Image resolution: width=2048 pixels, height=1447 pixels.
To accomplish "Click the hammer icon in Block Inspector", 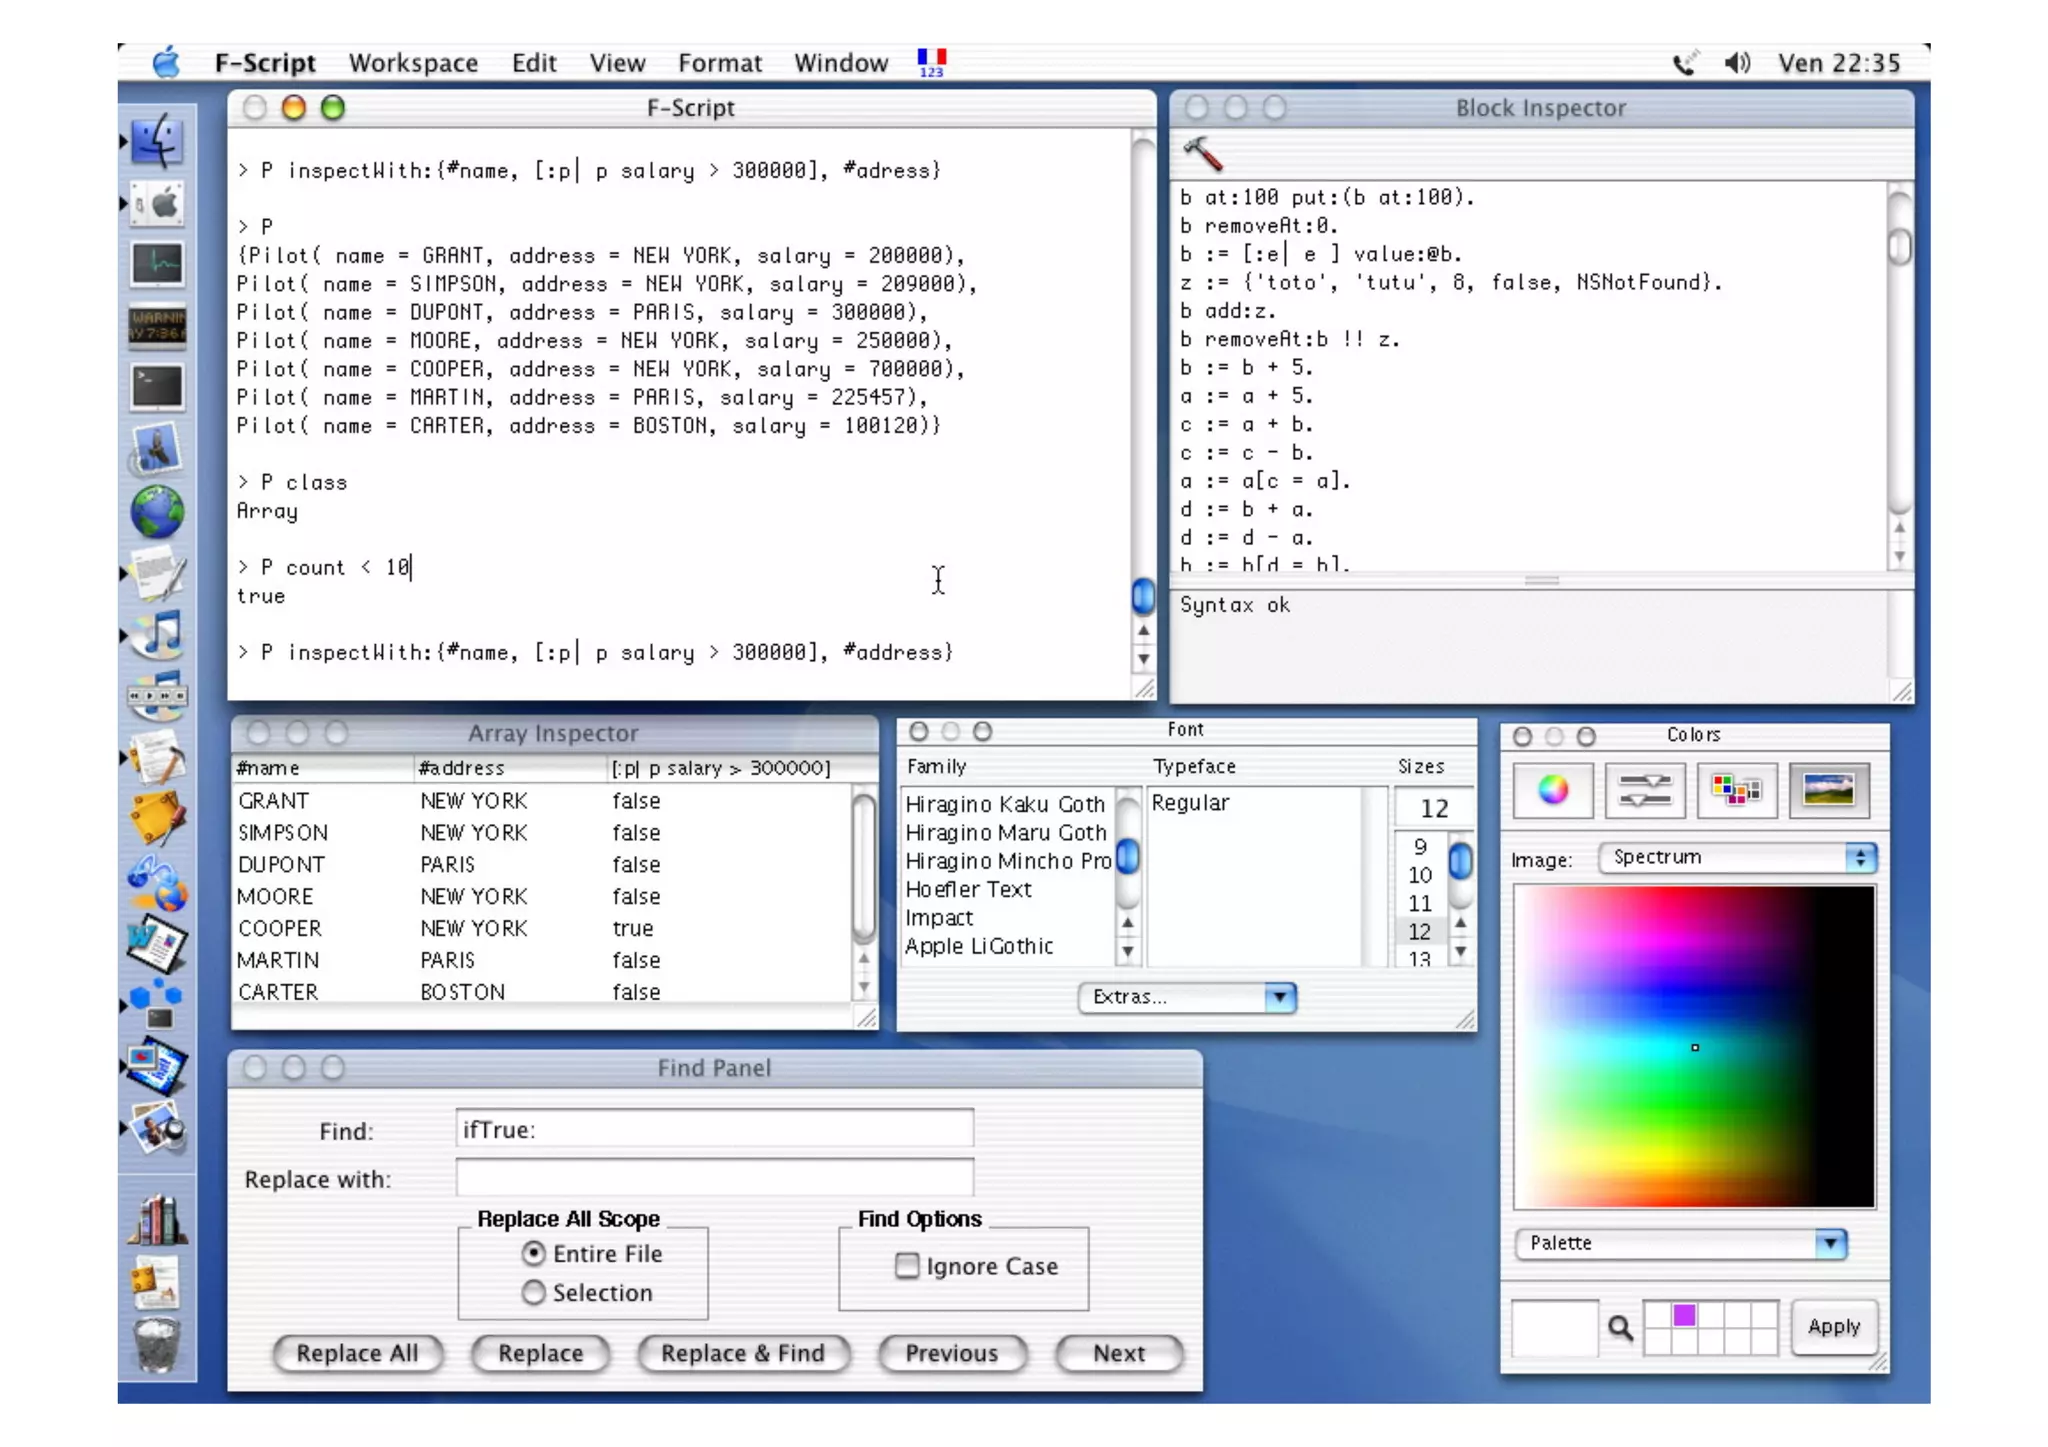I will (x=1202, y=153).
